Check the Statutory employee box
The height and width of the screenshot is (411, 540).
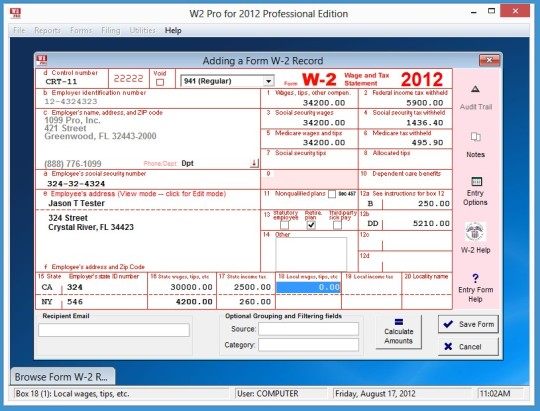(284, 225)
